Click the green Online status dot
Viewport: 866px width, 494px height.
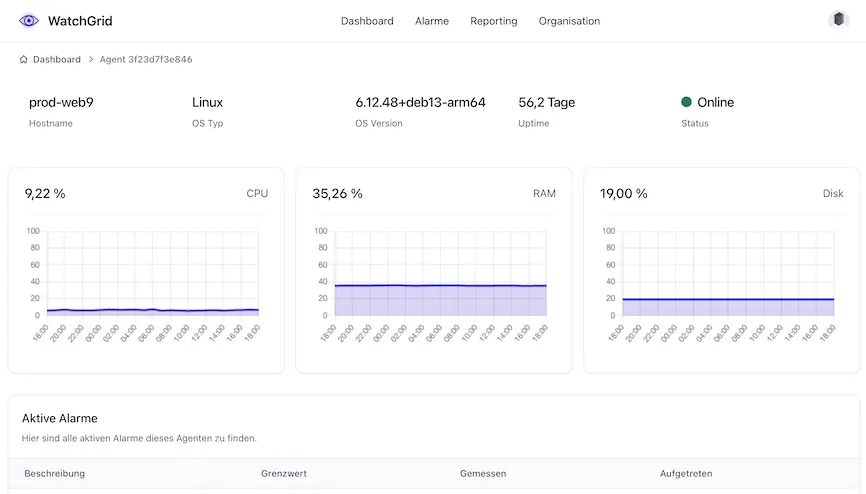[686, 102]
